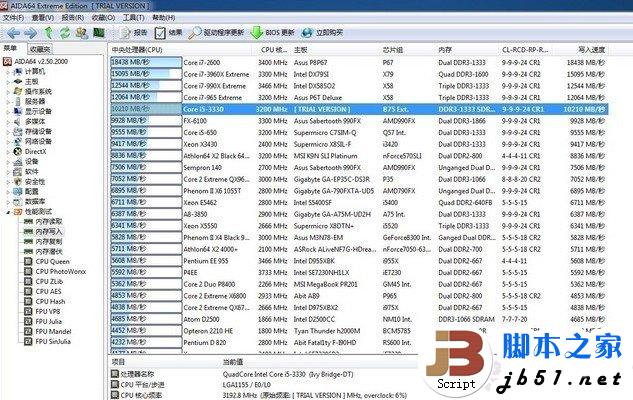
Task: Open the 帮助(H) menu
Action: [x=163, y=18]
